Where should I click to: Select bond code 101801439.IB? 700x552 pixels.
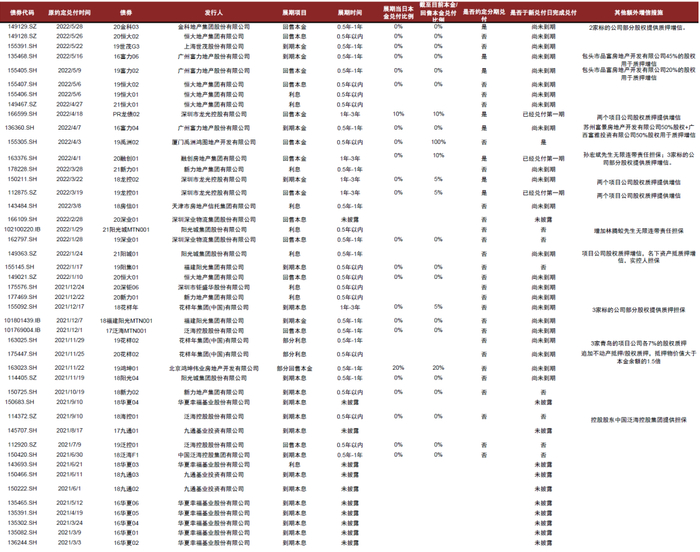coord(22,321)
